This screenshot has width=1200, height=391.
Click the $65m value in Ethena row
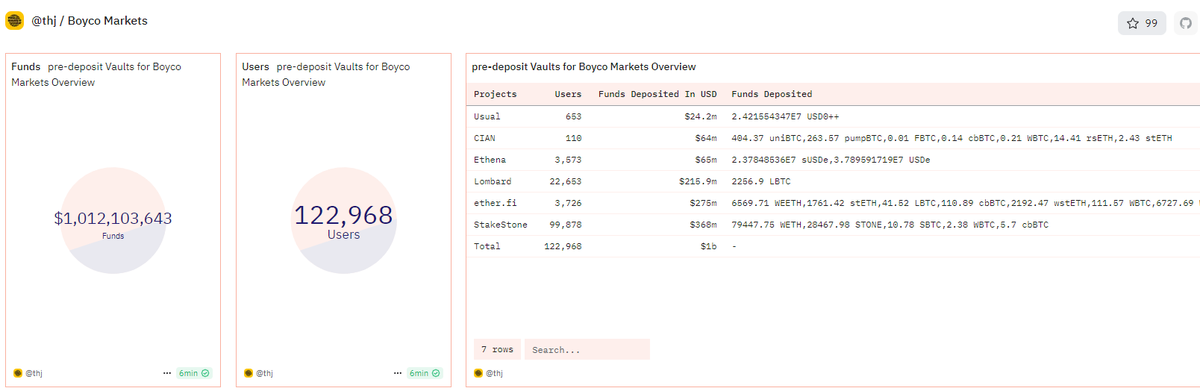[706, 160]
